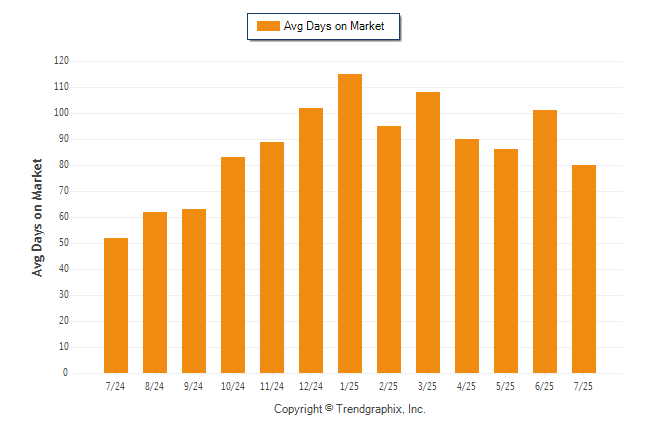Click the Copyright Trendgraphix, Inc. text

click(350, 409)
